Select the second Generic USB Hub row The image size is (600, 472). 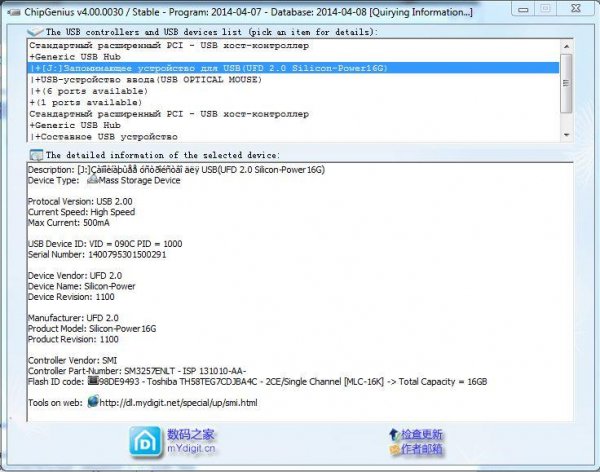(294, 125)
